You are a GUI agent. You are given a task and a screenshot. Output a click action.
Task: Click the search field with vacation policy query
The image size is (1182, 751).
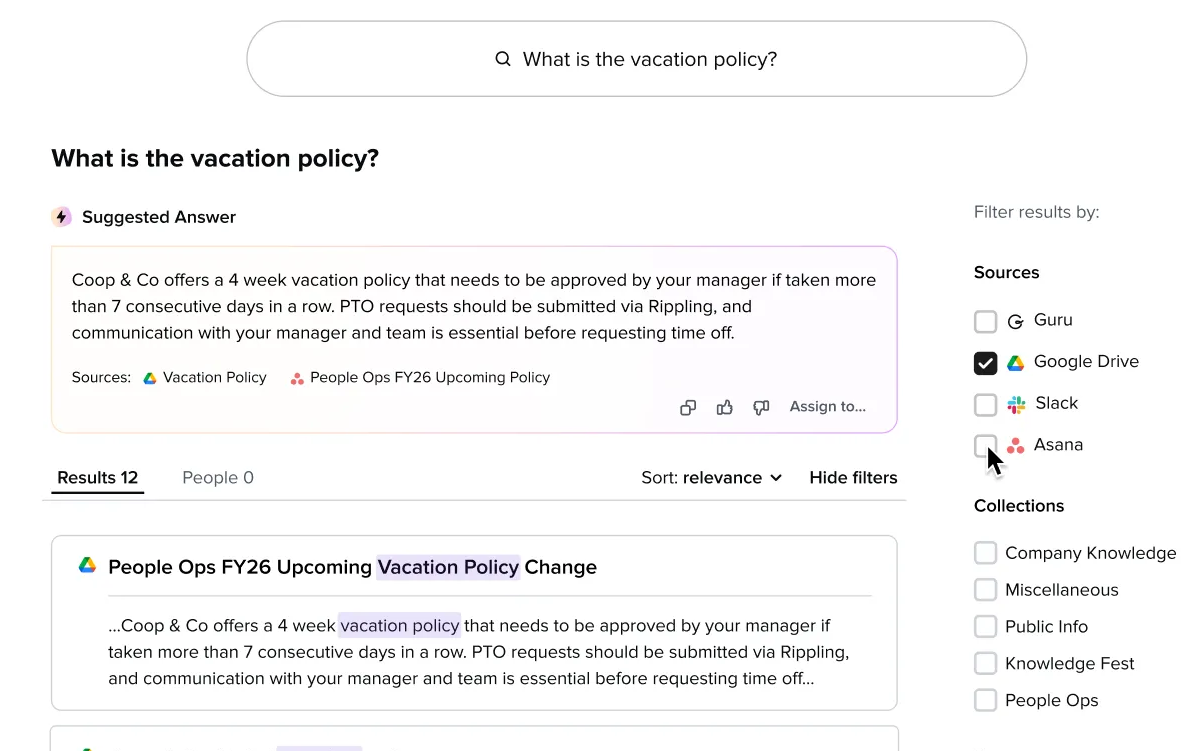pyautogui.click(x=636, y=59)
